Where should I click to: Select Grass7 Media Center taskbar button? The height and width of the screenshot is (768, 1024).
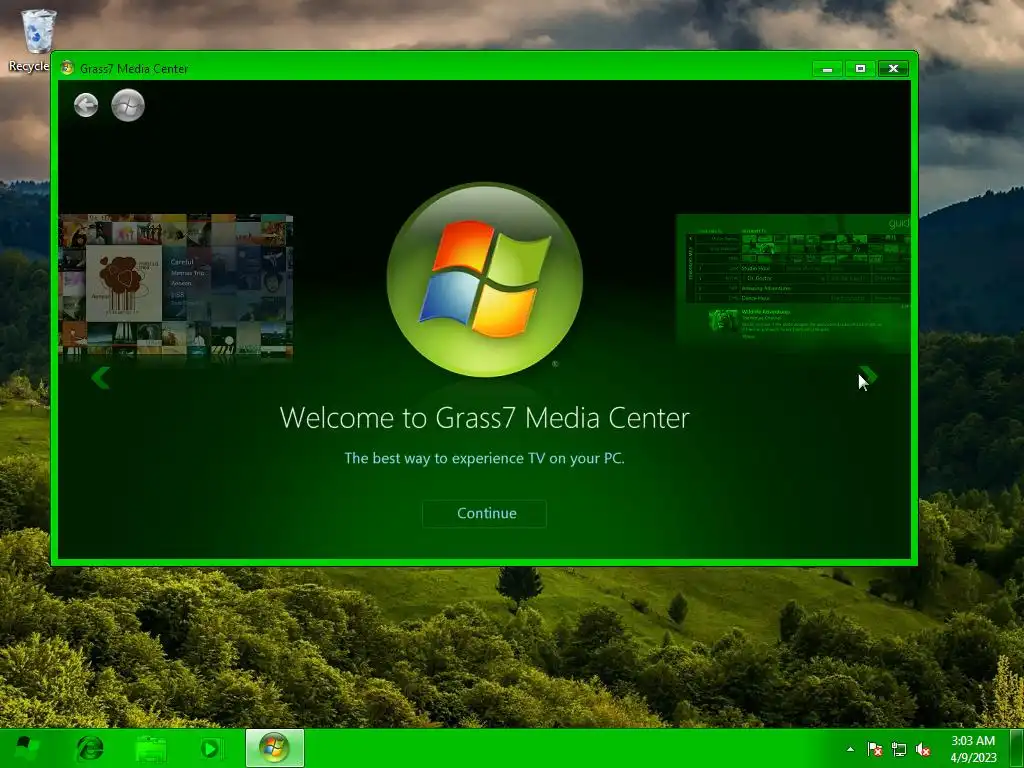coord(275,748)
